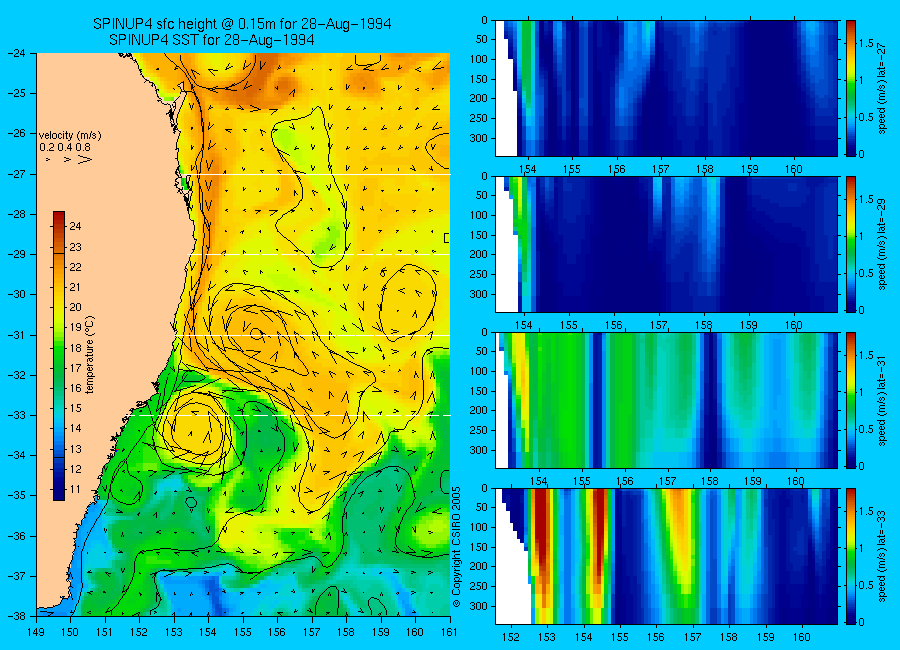Click the subtitle "SPINUP4 SST for 28-Aug-1994"

pos(212,40)
